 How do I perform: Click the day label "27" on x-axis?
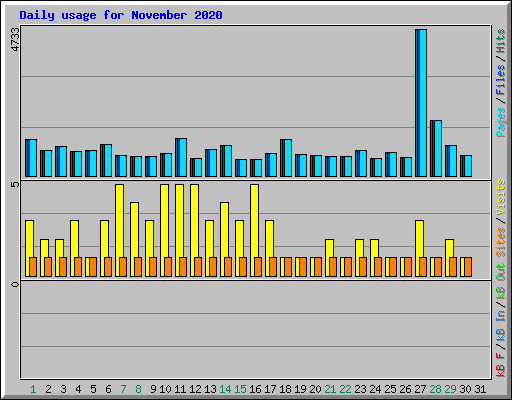click(420, 389)
